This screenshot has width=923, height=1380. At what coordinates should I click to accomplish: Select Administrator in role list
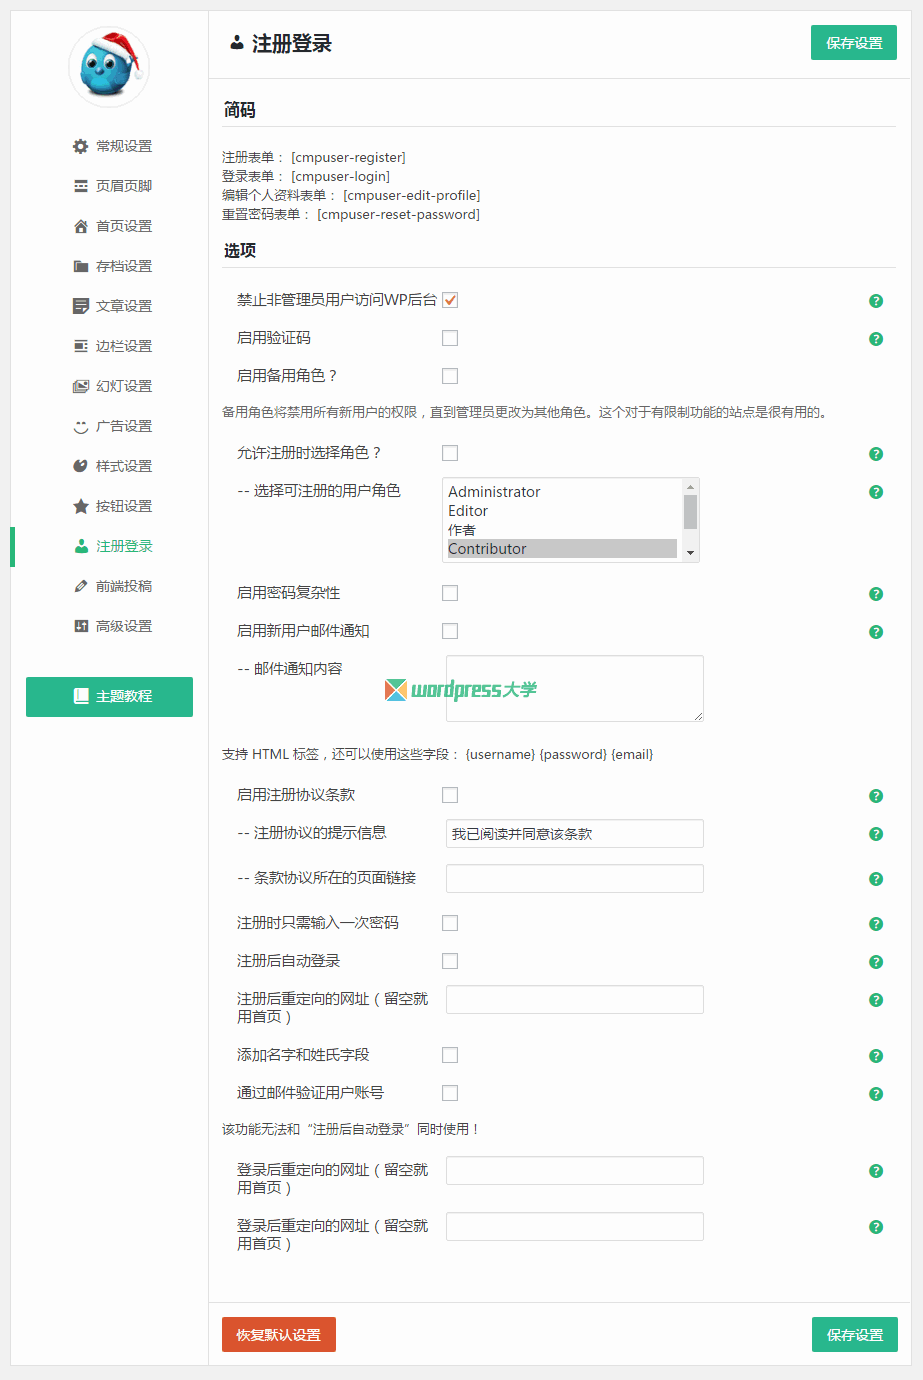tap(562, 492)
